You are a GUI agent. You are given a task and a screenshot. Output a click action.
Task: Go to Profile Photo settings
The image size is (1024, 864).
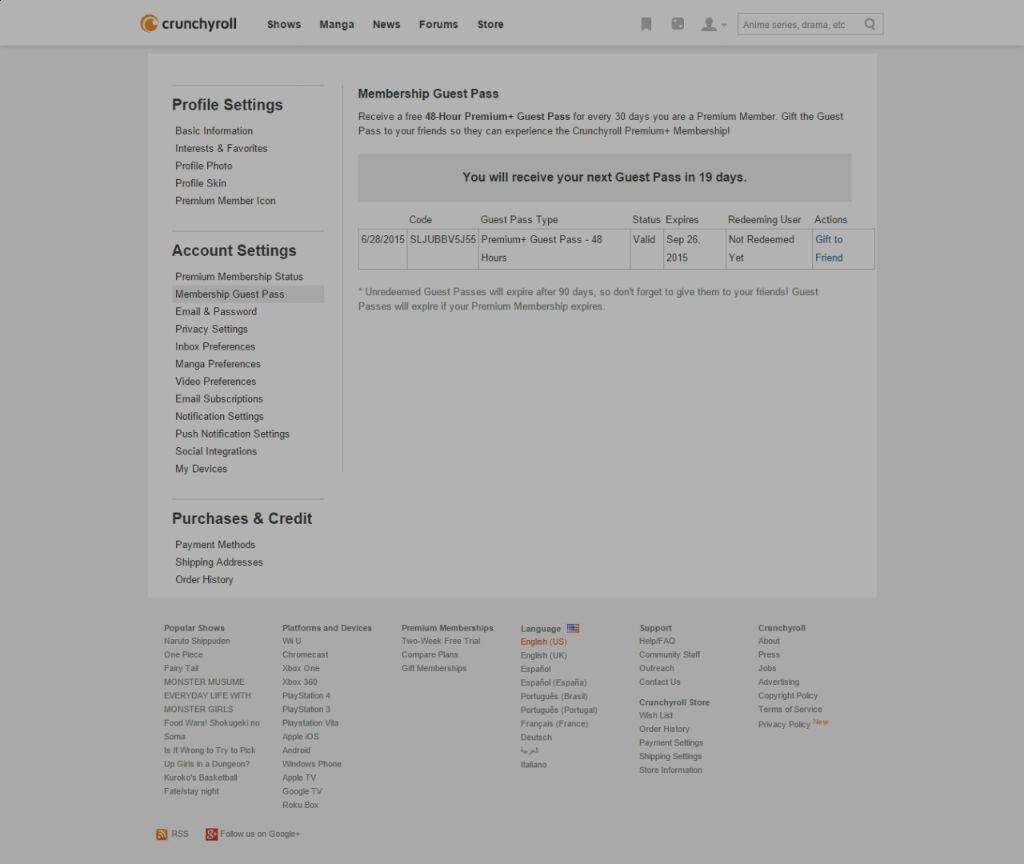(x=204, y=166)
